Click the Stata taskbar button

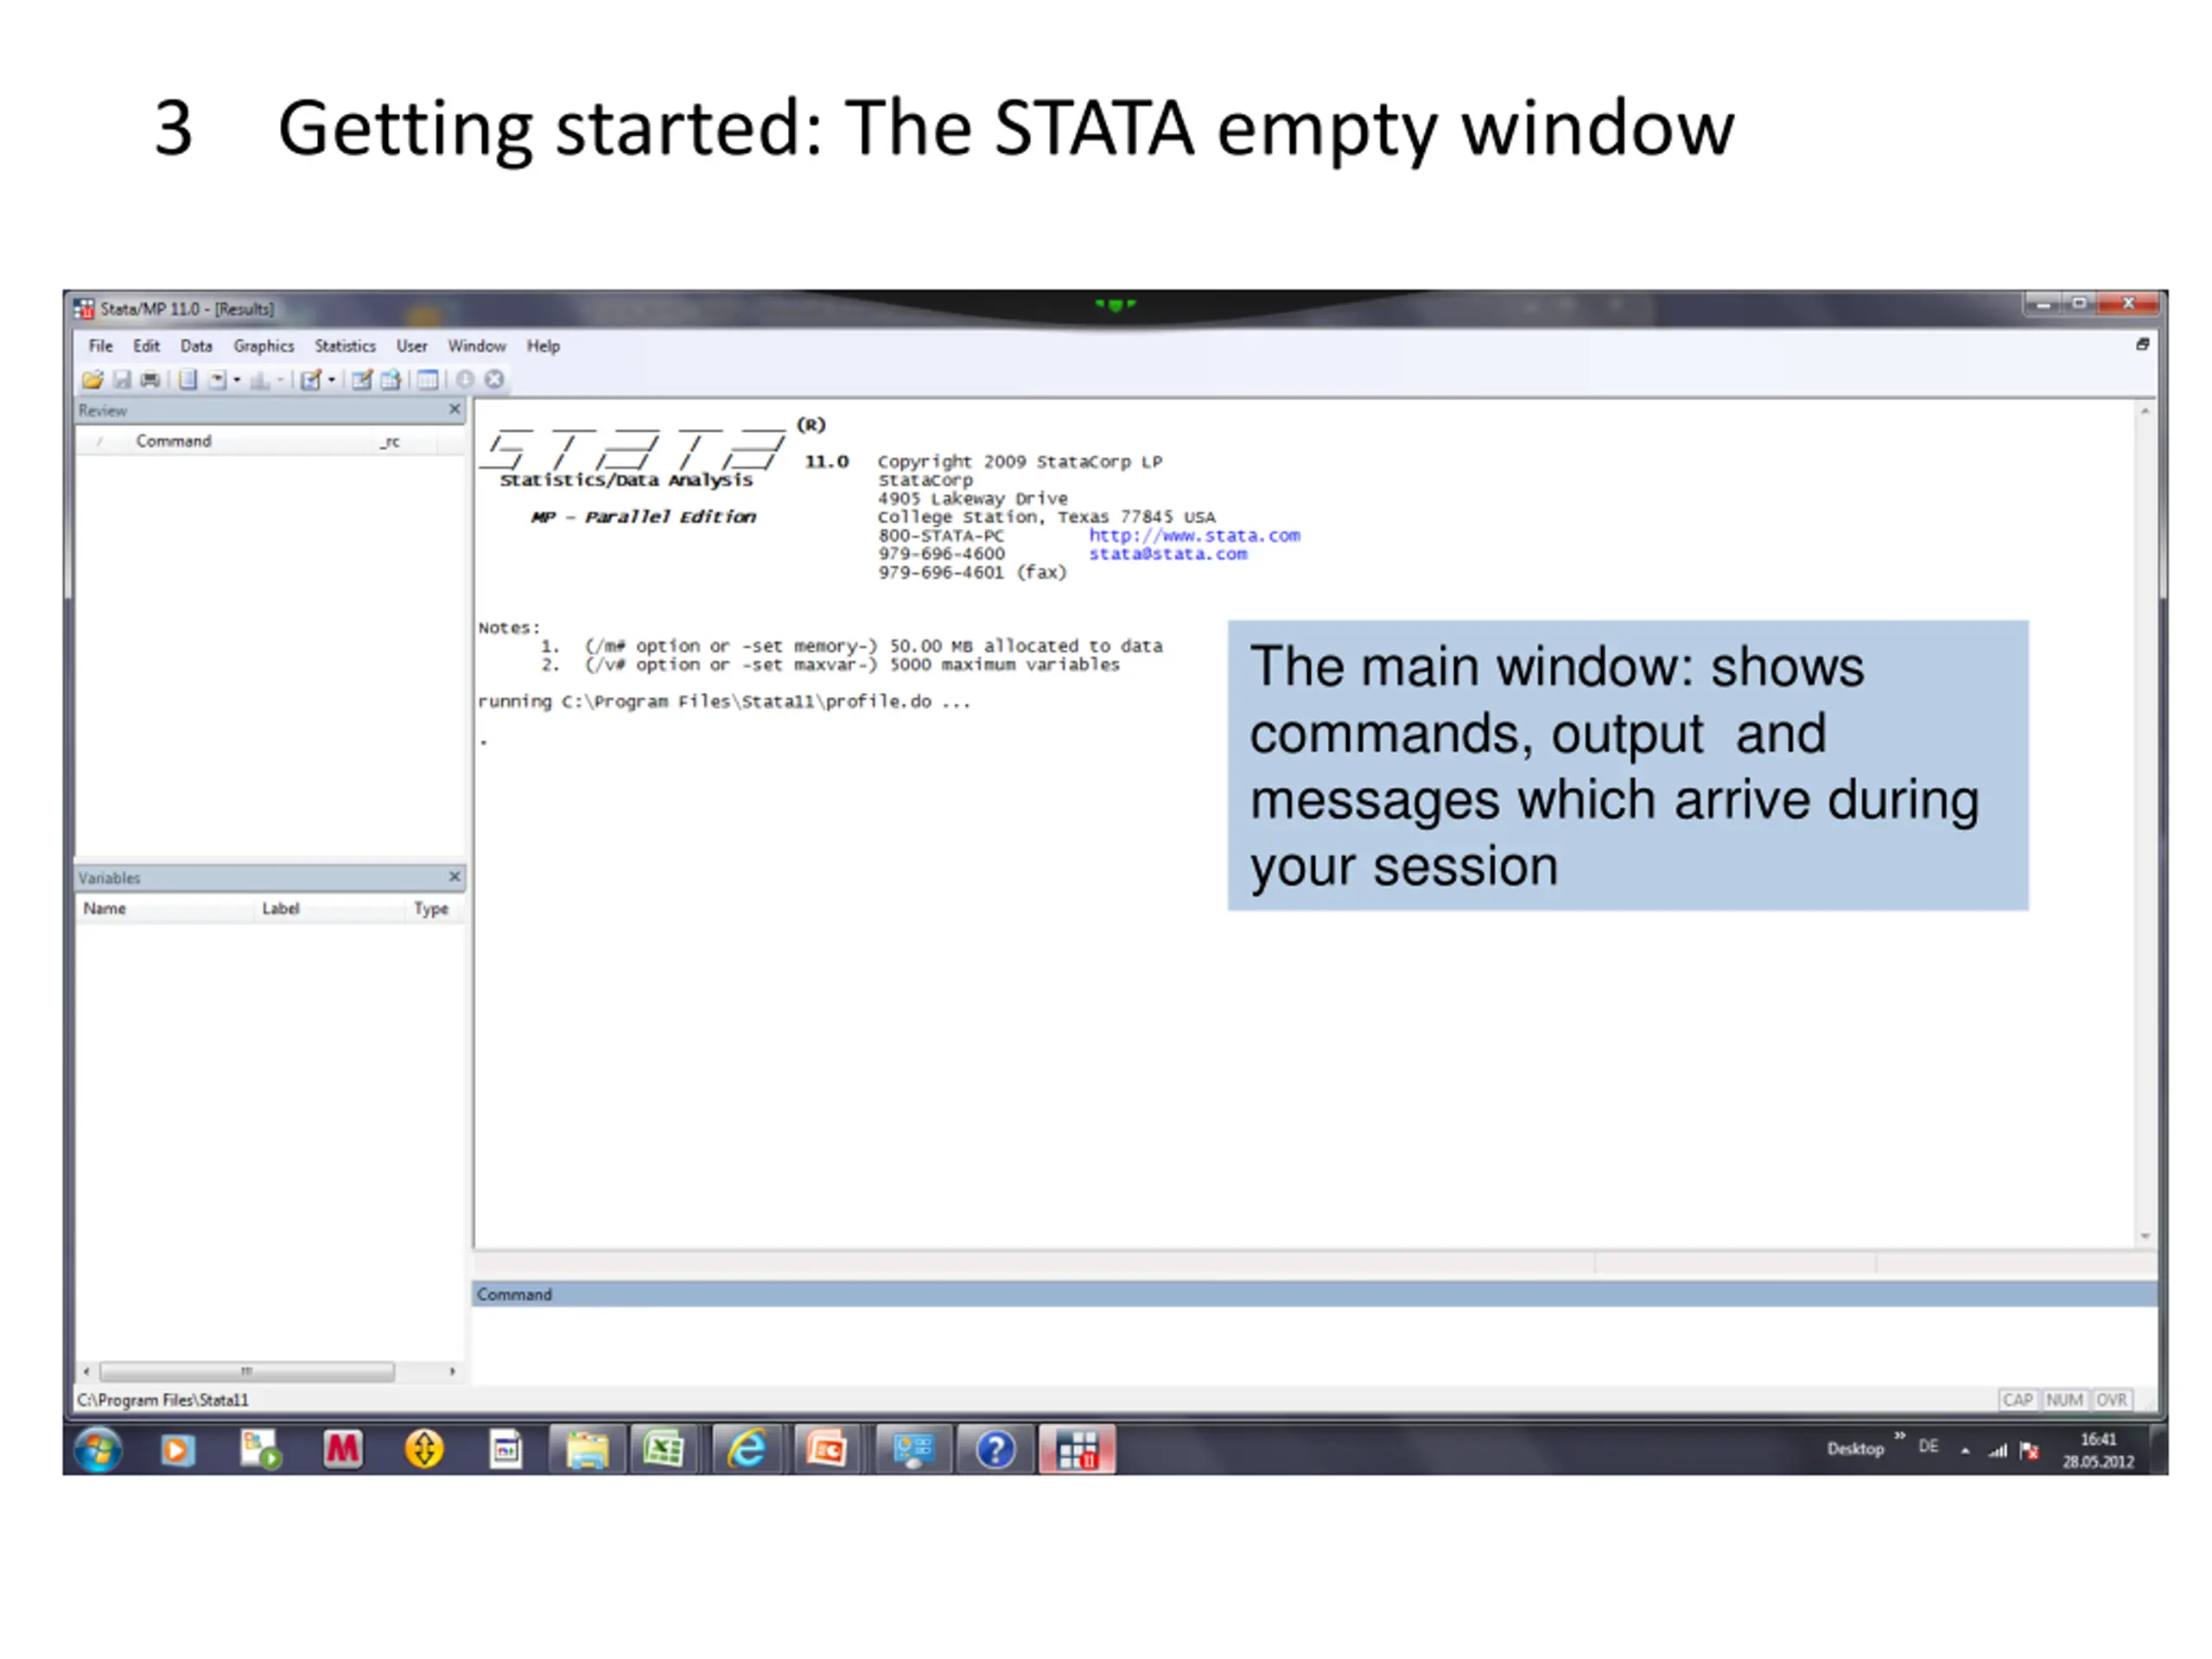pos(1077,1450)
